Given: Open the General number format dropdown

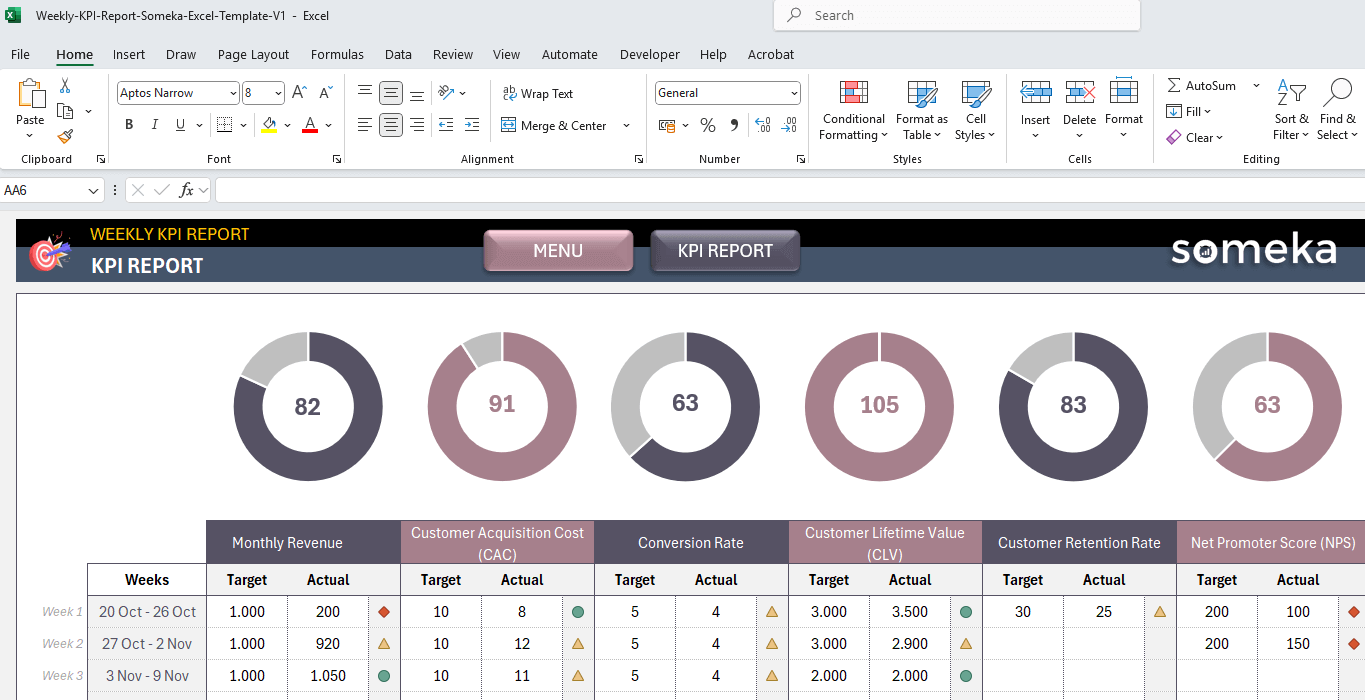Looking at the screenshot, I should pyautogui.click(x=794, y=93).
